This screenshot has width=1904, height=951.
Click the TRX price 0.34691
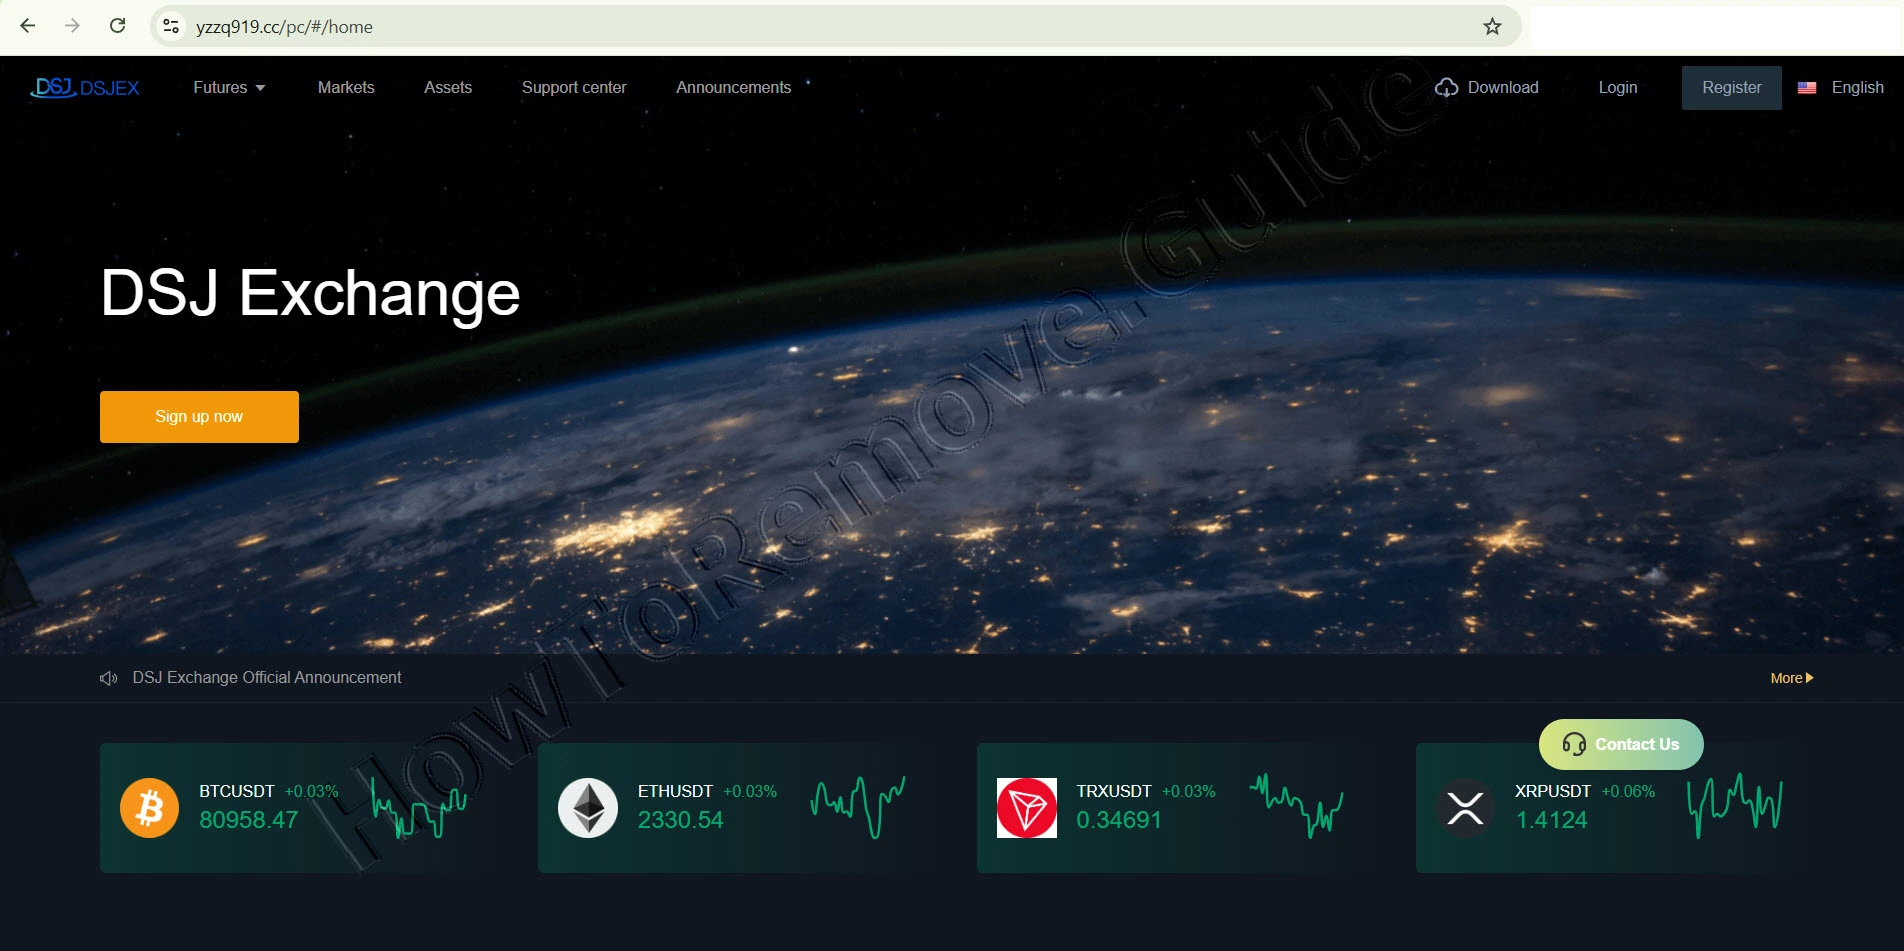(x=1119, y=820)
